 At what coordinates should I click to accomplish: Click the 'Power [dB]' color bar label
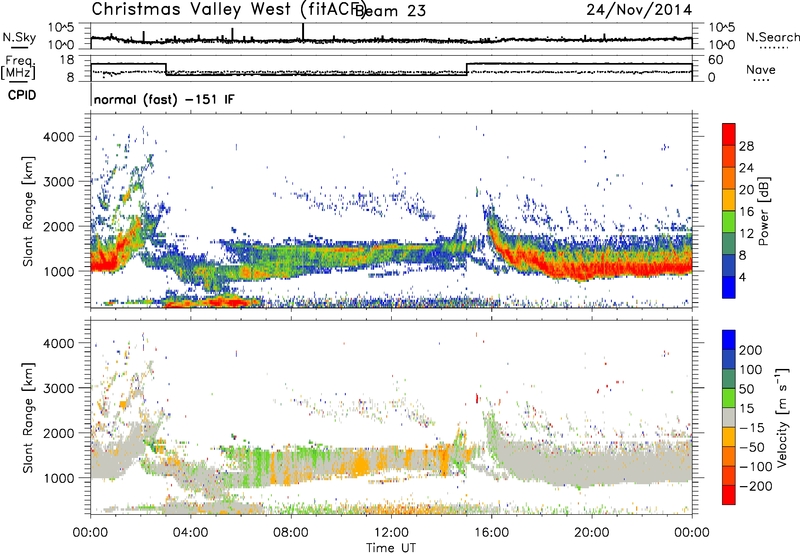(x=764, y=211)
